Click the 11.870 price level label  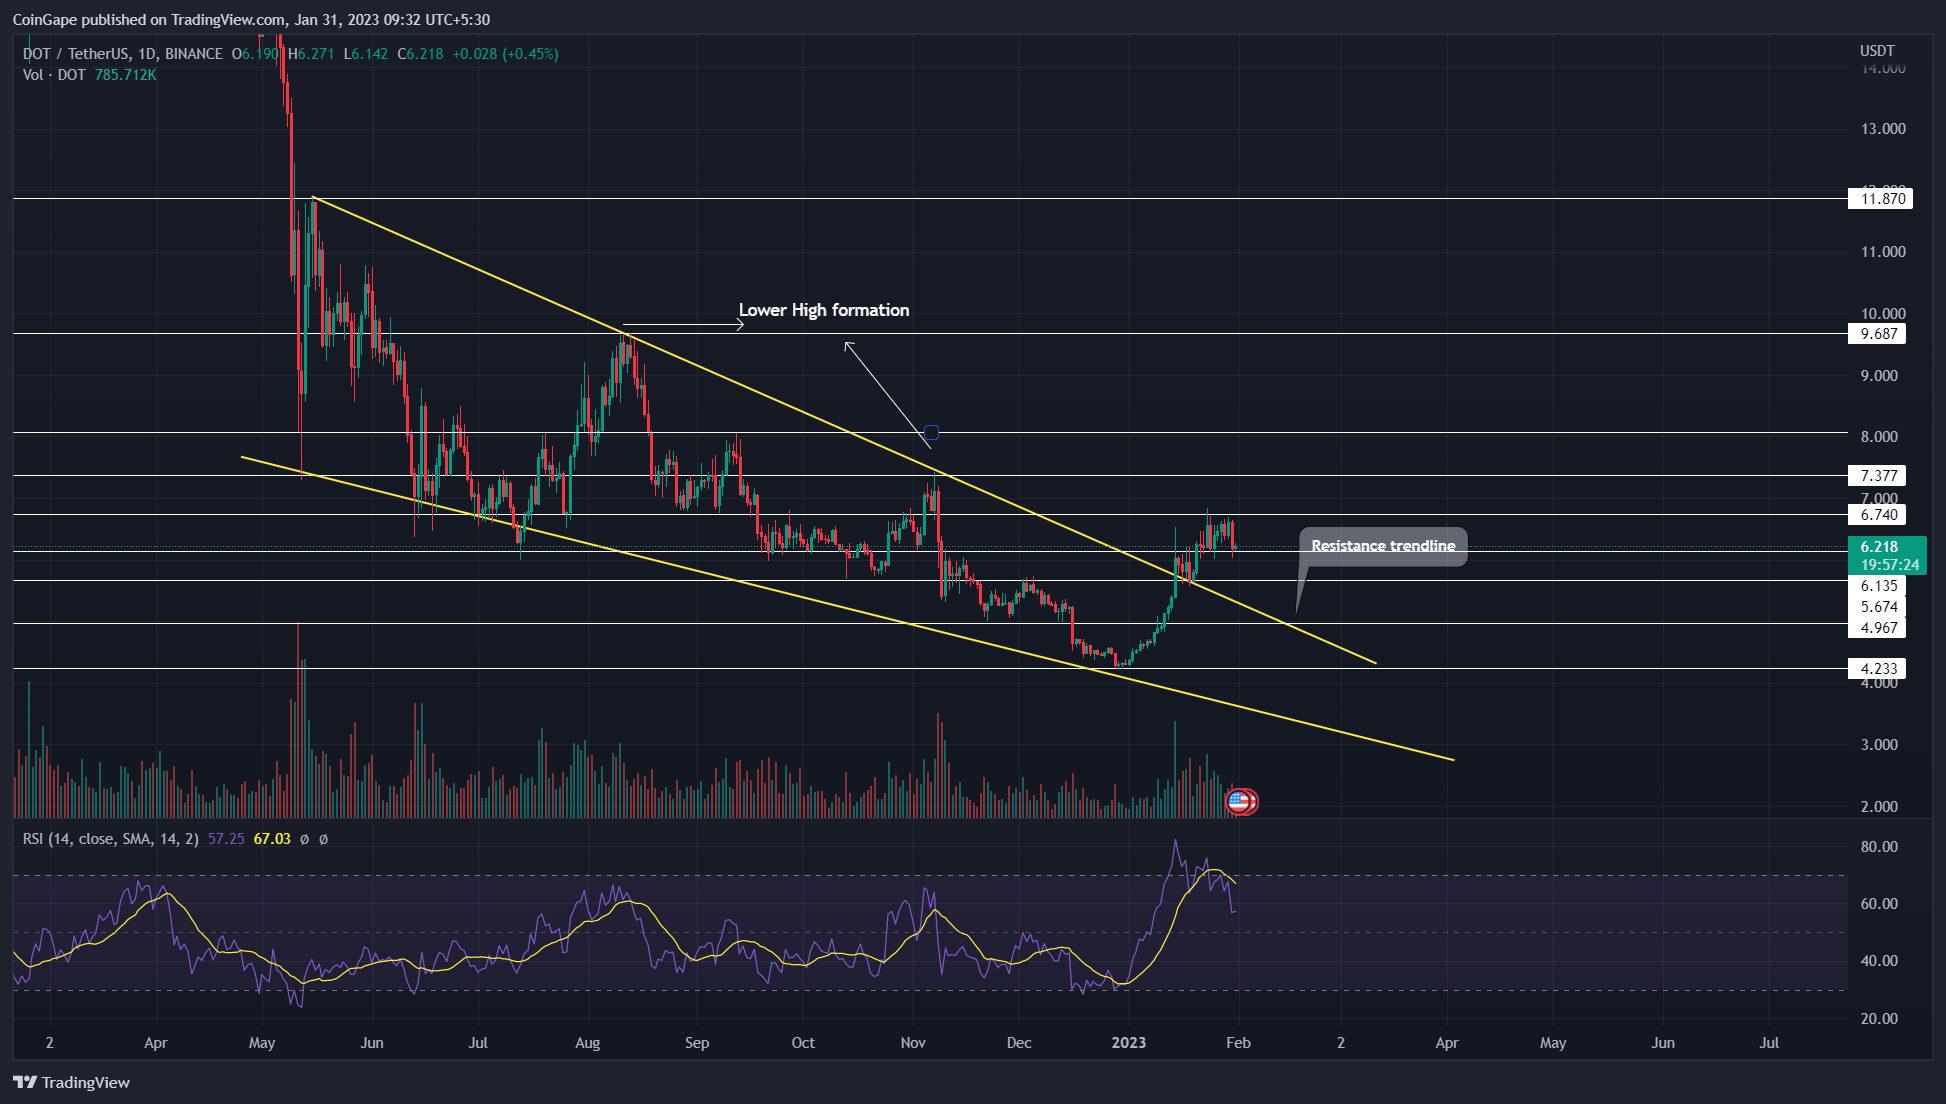pyautogui.click(x=1880, y=199)
